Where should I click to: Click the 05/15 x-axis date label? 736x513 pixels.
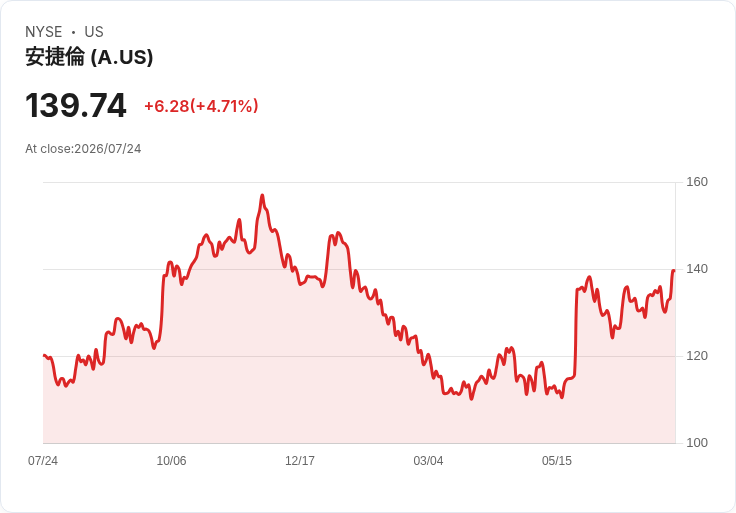coord(557,461)
